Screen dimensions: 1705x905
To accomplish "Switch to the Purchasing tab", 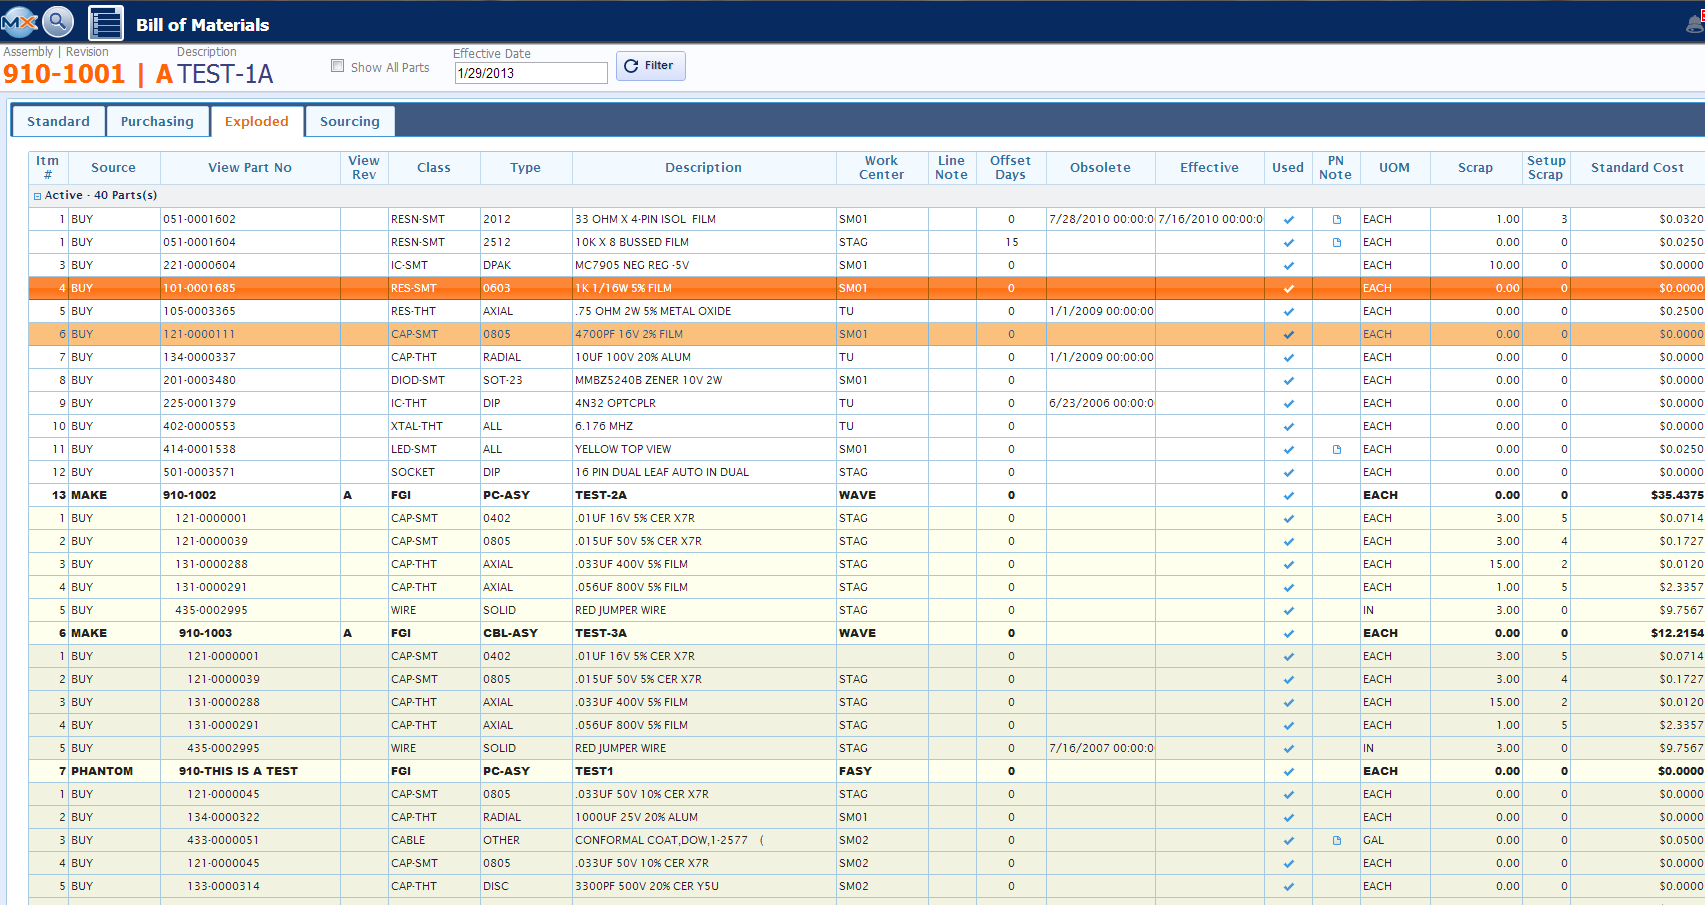I will pos(157,121).
